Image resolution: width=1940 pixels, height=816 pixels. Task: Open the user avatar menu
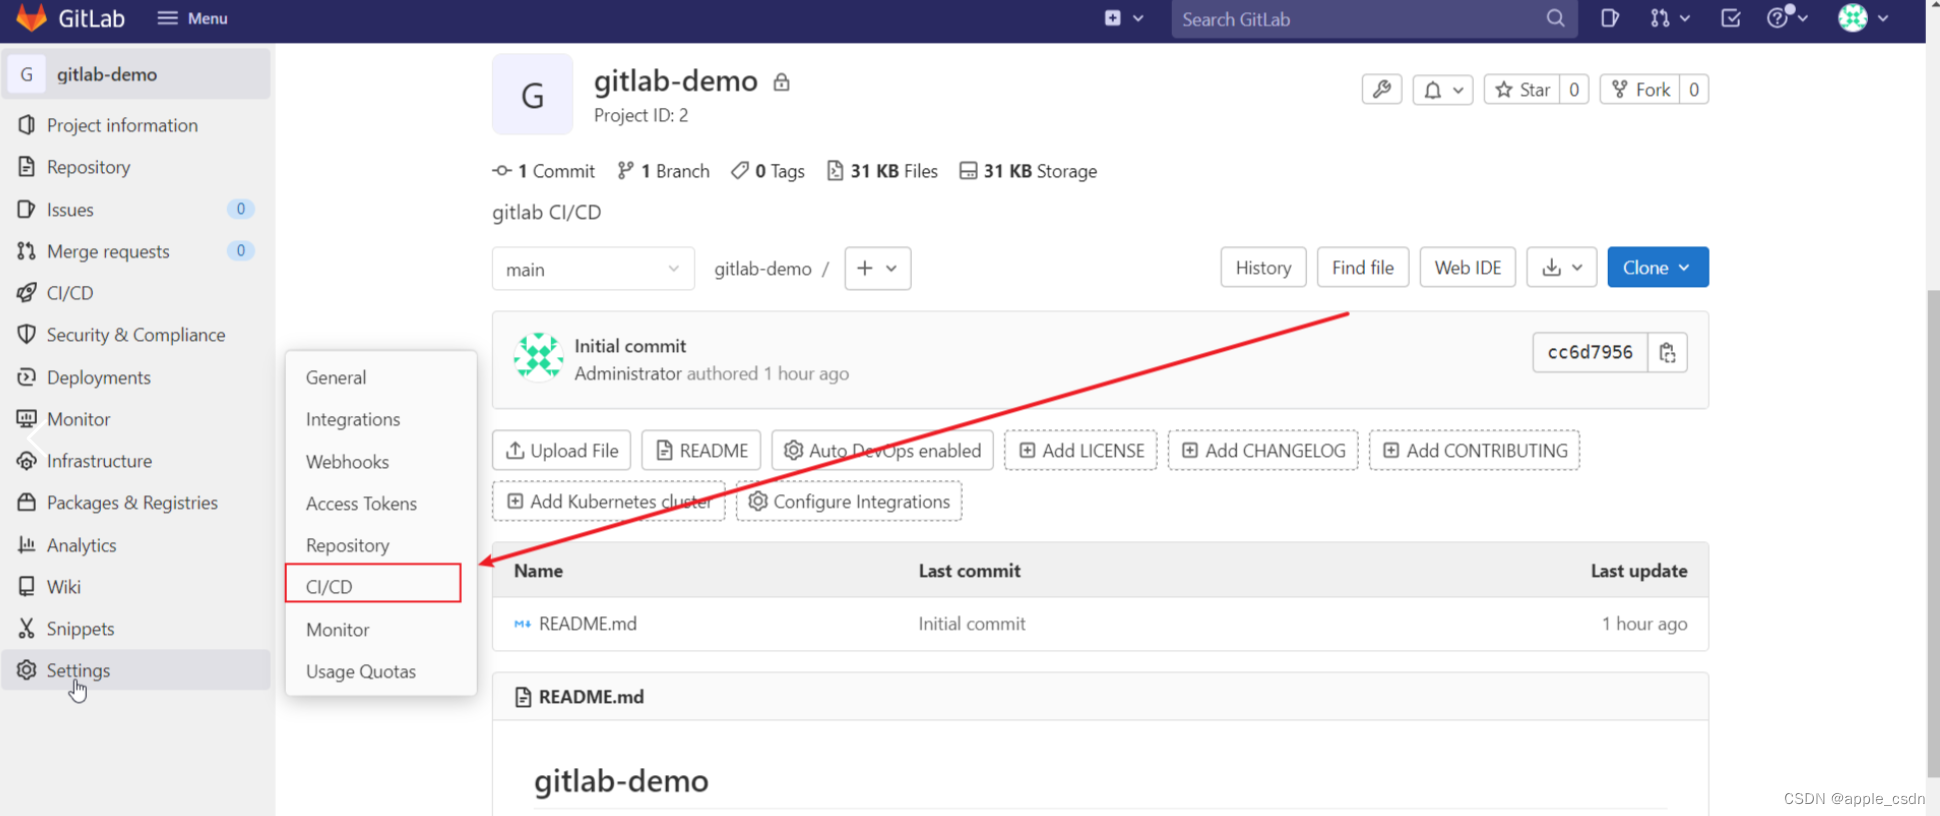click(1863, 17)
